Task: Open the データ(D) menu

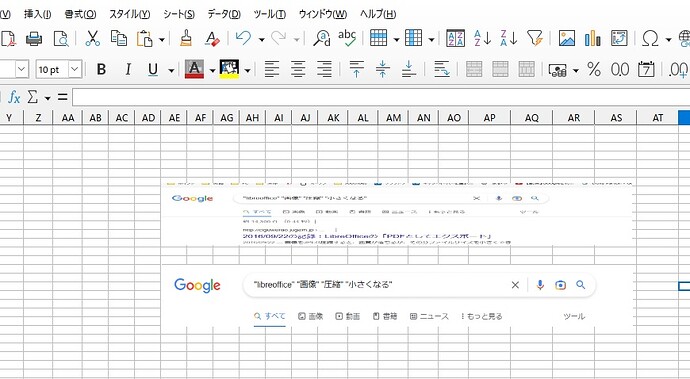Action: 224,14
